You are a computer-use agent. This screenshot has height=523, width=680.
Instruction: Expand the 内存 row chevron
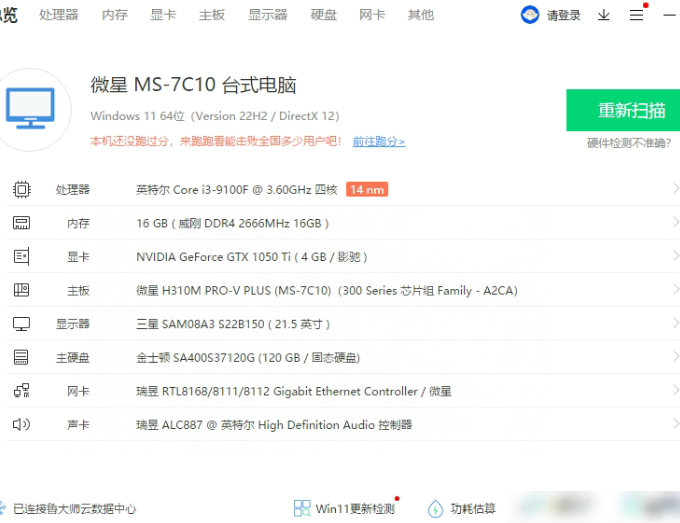[x=676, y=222]
